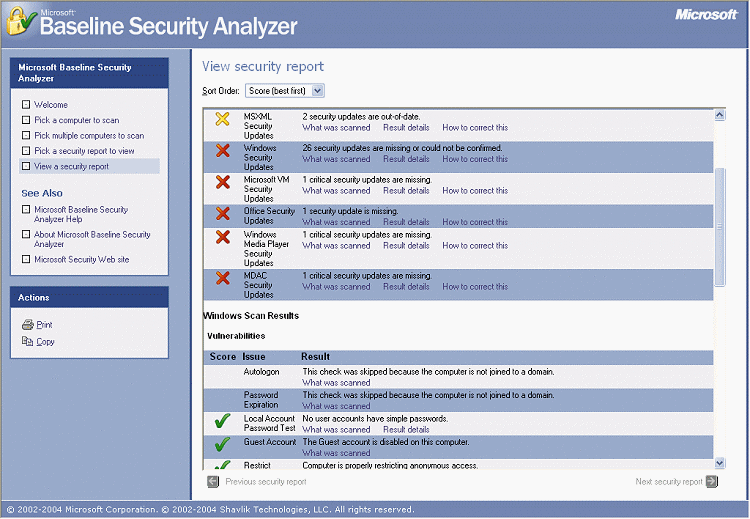This screenshot has width=750, height=519.
Task: Open 'Result details' for MDAC Security Updates
Action: tap(406, 287)
